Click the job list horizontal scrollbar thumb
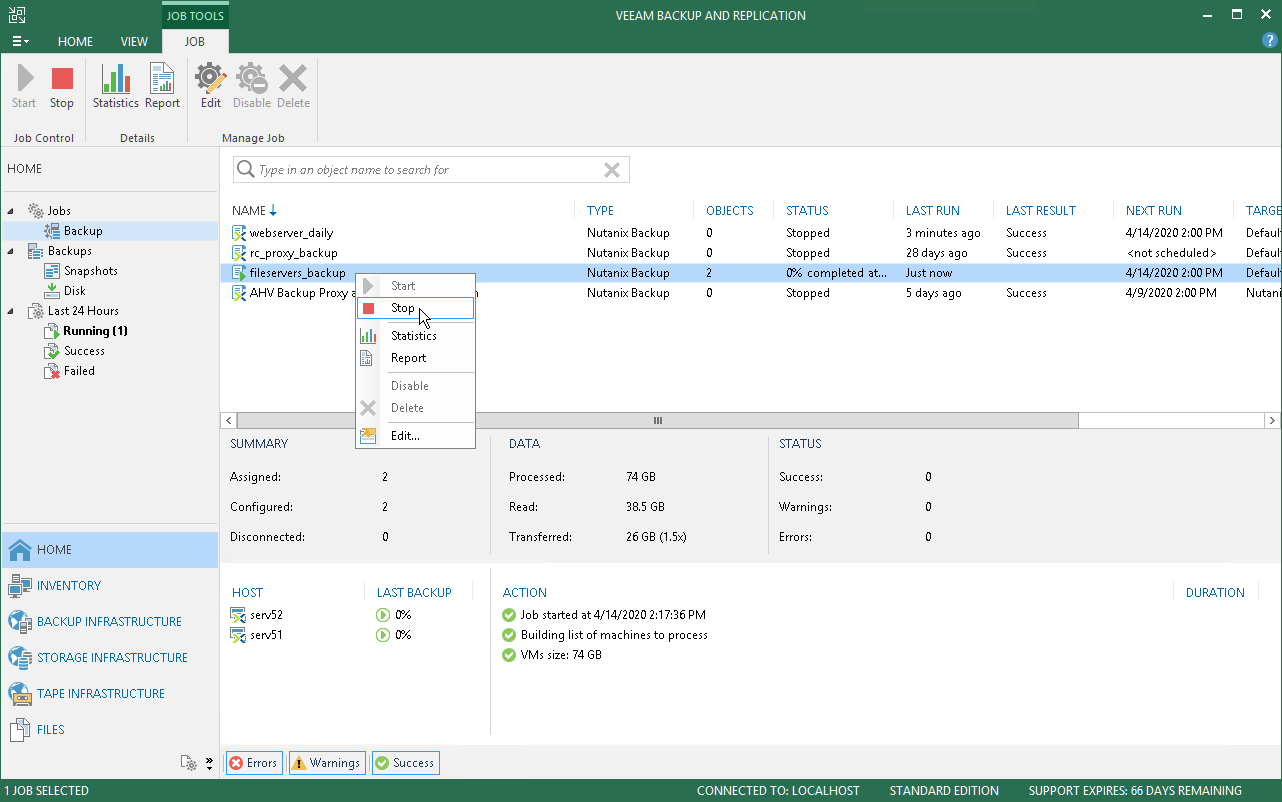This screenshot has width=1282, height=802. pos(657,421)
